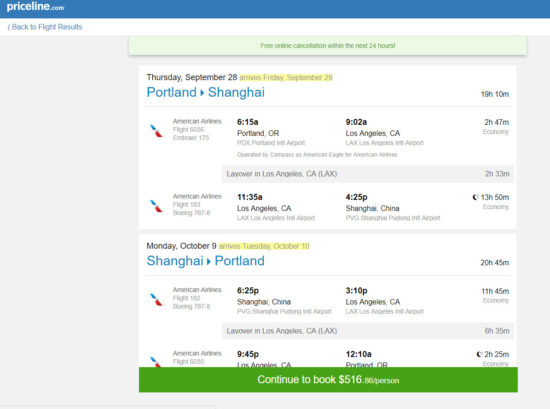Click highlighted arrives Tuesday, October 10 note
Image resolution: width=550 pixels, height=409 pixels.
point(264,246)
